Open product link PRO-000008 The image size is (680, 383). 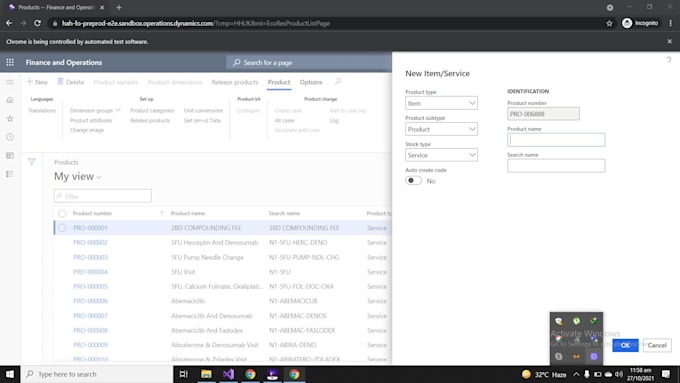[x=90, y=330]
